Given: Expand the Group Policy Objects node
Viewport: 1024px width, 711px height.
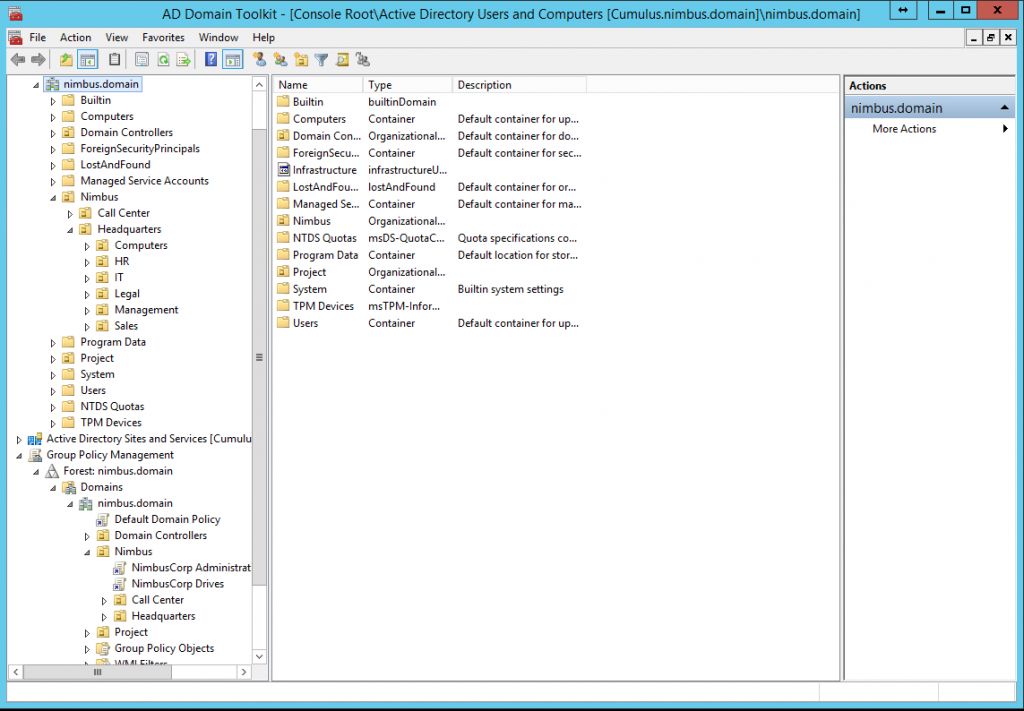Looking at the screenshot, I should tap(88, 649).
